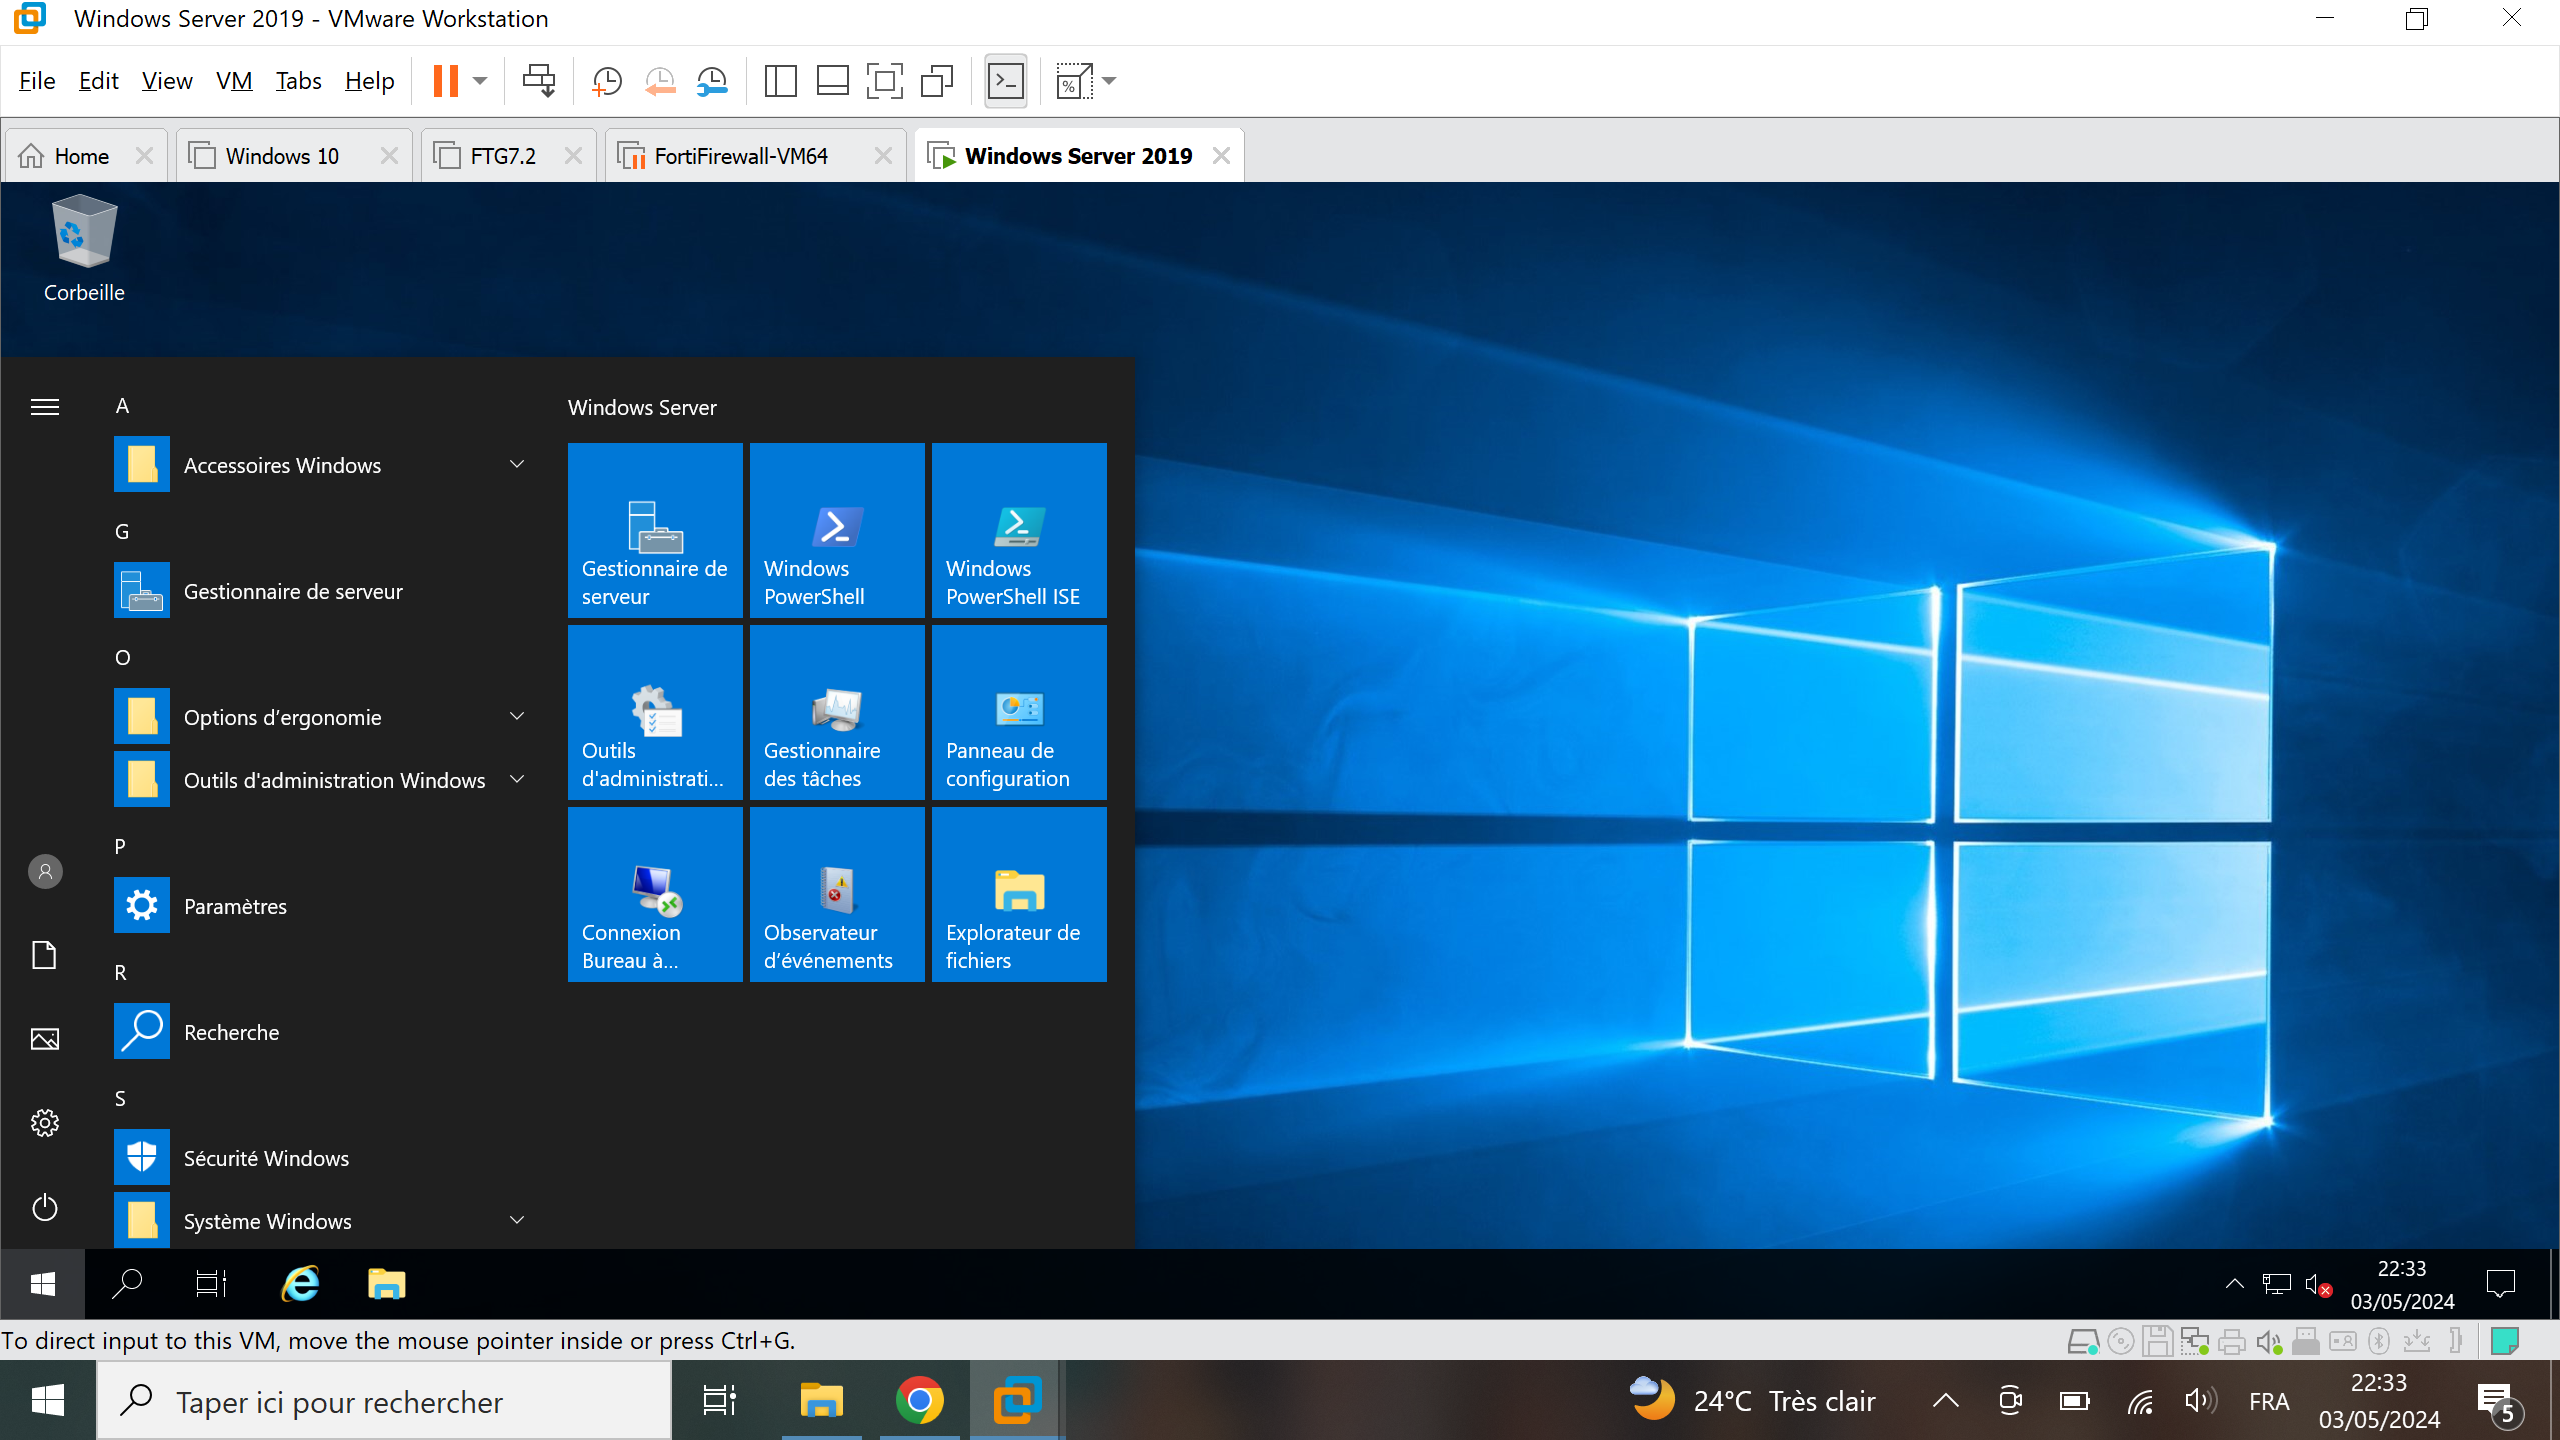
Task: Open the File menu
Action: tap(37, 81)
